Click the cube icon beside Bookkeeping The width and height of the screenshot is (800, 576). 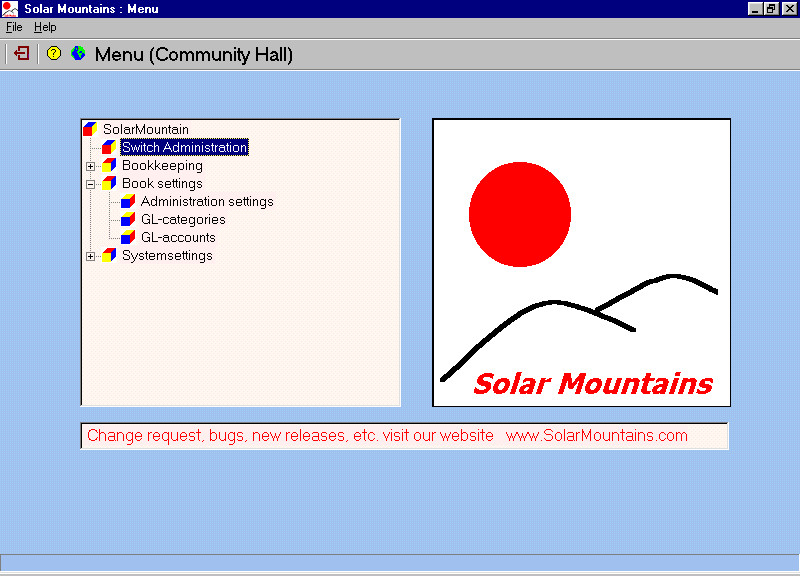[109, 165]
